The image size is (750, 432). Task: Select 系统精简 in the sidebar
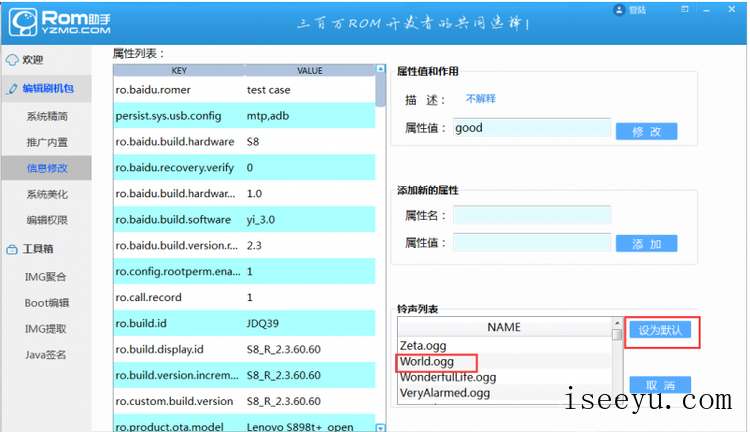46,116
